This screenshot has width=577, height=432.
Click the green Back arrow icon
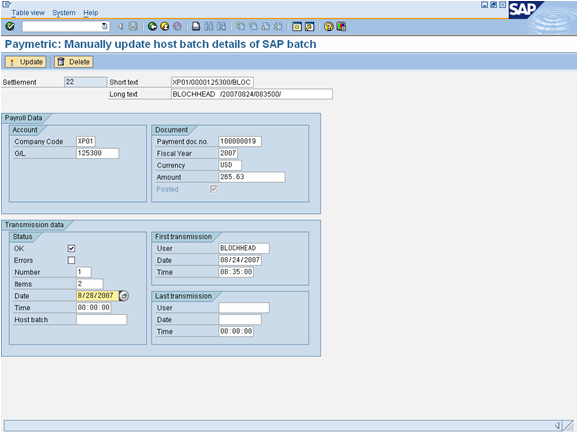[152, 26]
